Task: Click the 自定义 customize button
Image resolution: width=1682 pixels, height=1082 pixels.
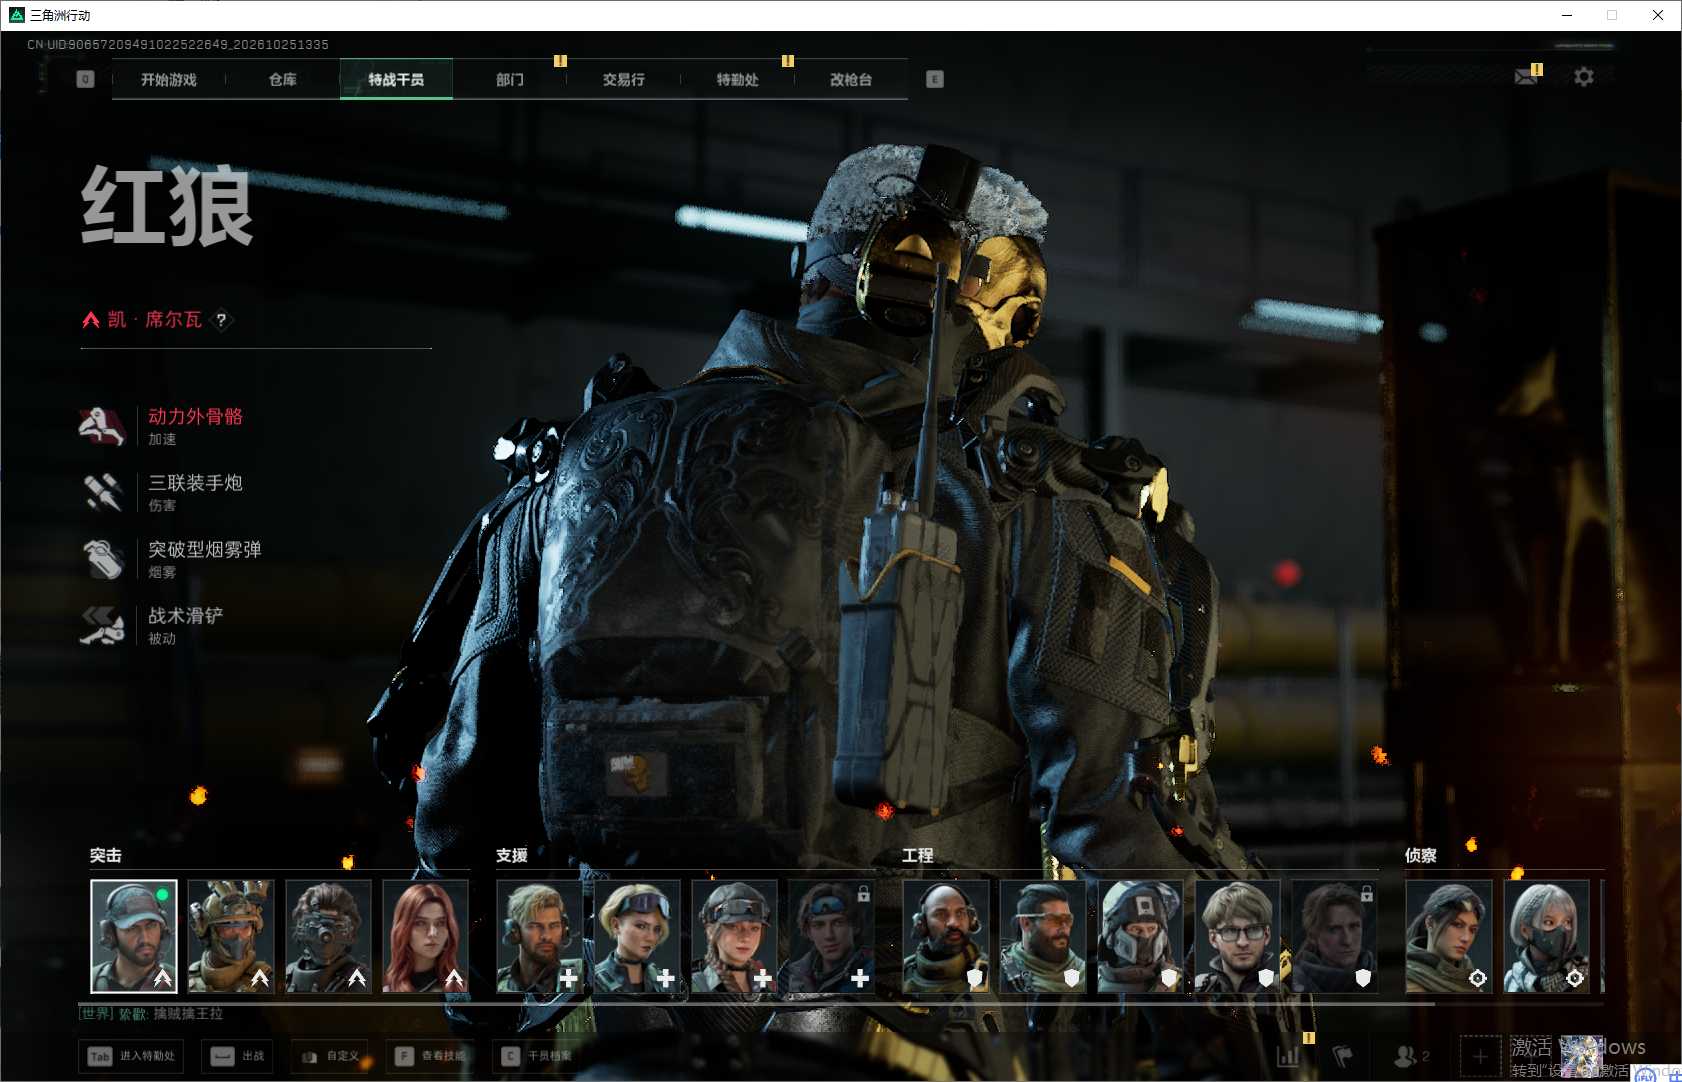Action: click(x=330, y=1056)
